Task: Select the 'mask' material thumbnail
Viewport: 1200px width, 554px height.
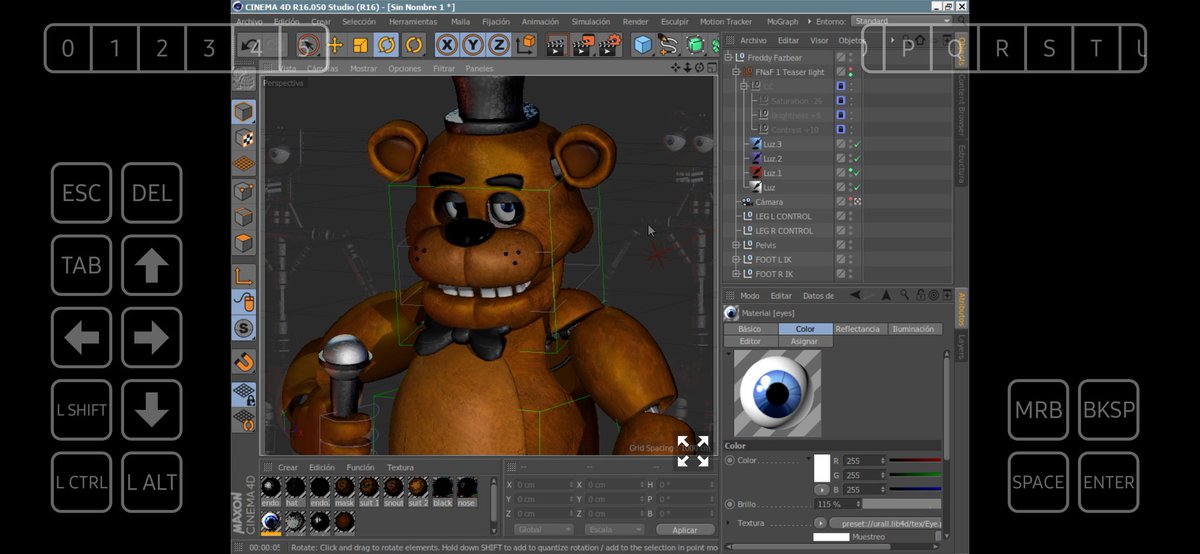Action: pyautogui.click(x=345, y=490)
